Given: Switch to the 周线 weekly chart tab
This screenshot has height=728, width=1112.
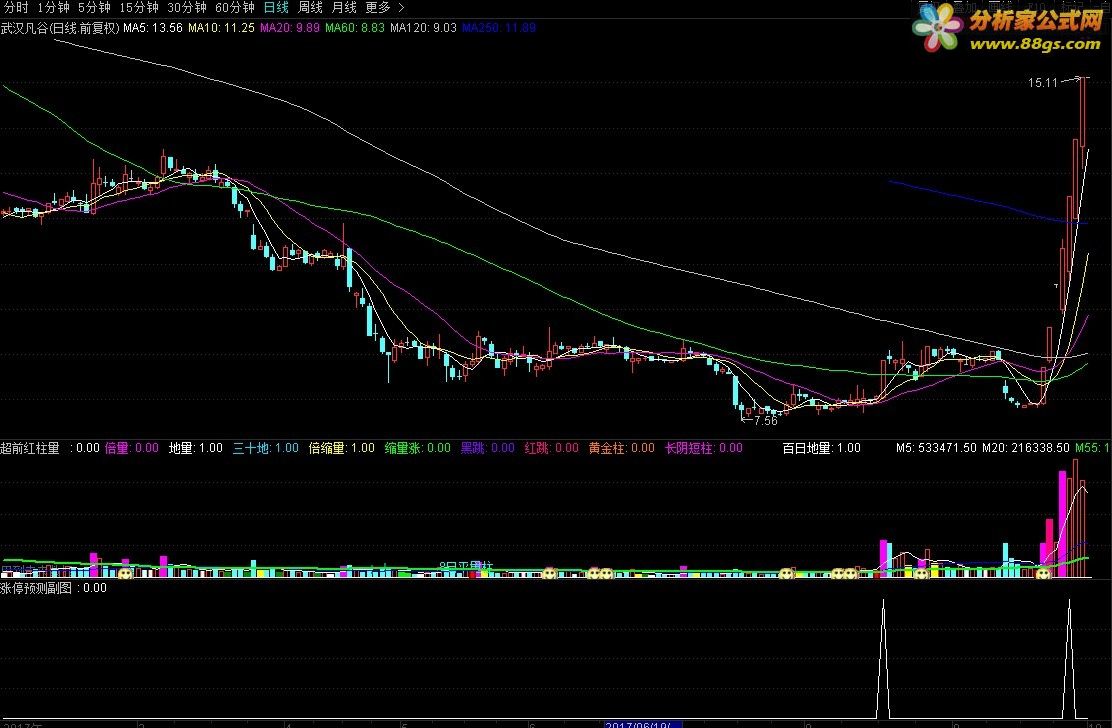Looking at the screenshot, I should click(310, 8).
